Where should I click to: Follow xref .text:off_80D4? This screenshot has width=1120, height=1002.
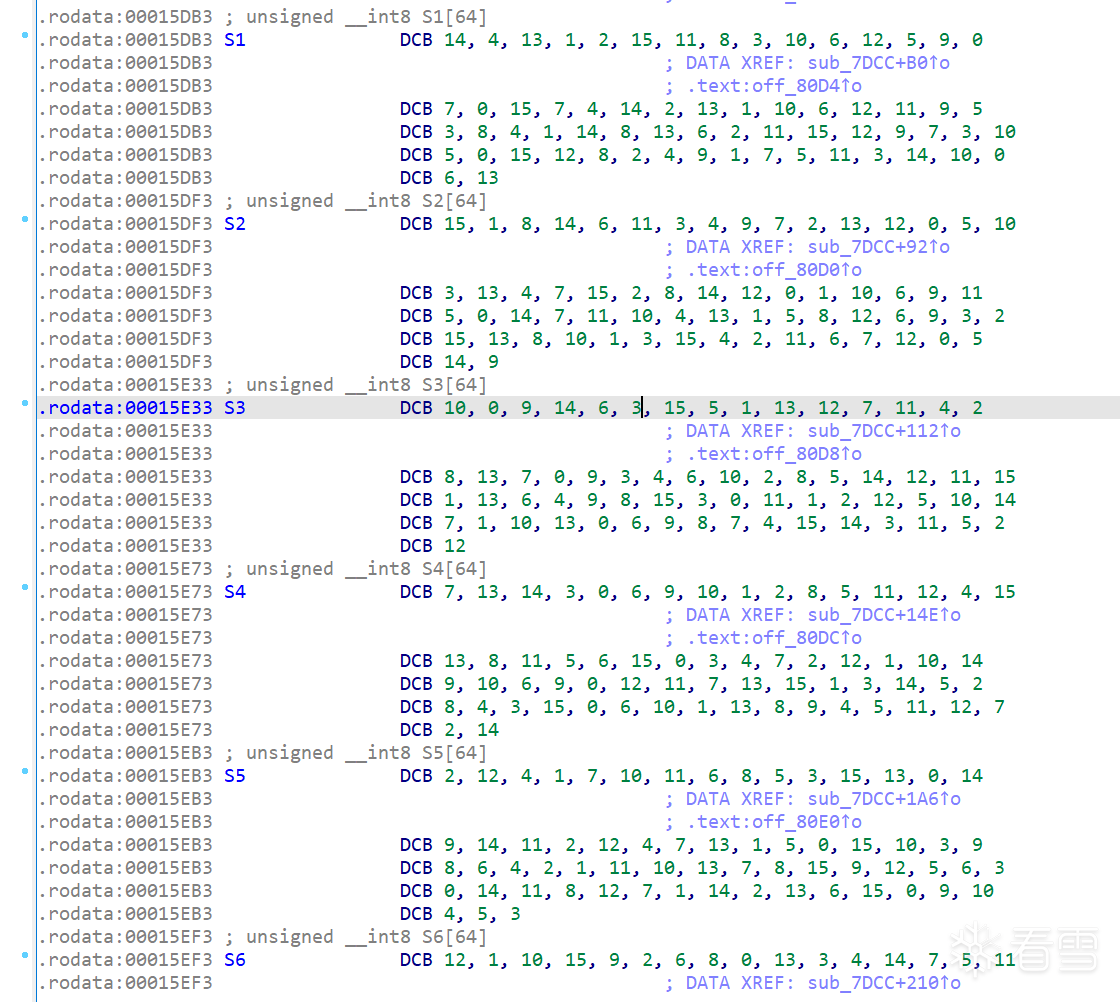click(774, 86)
